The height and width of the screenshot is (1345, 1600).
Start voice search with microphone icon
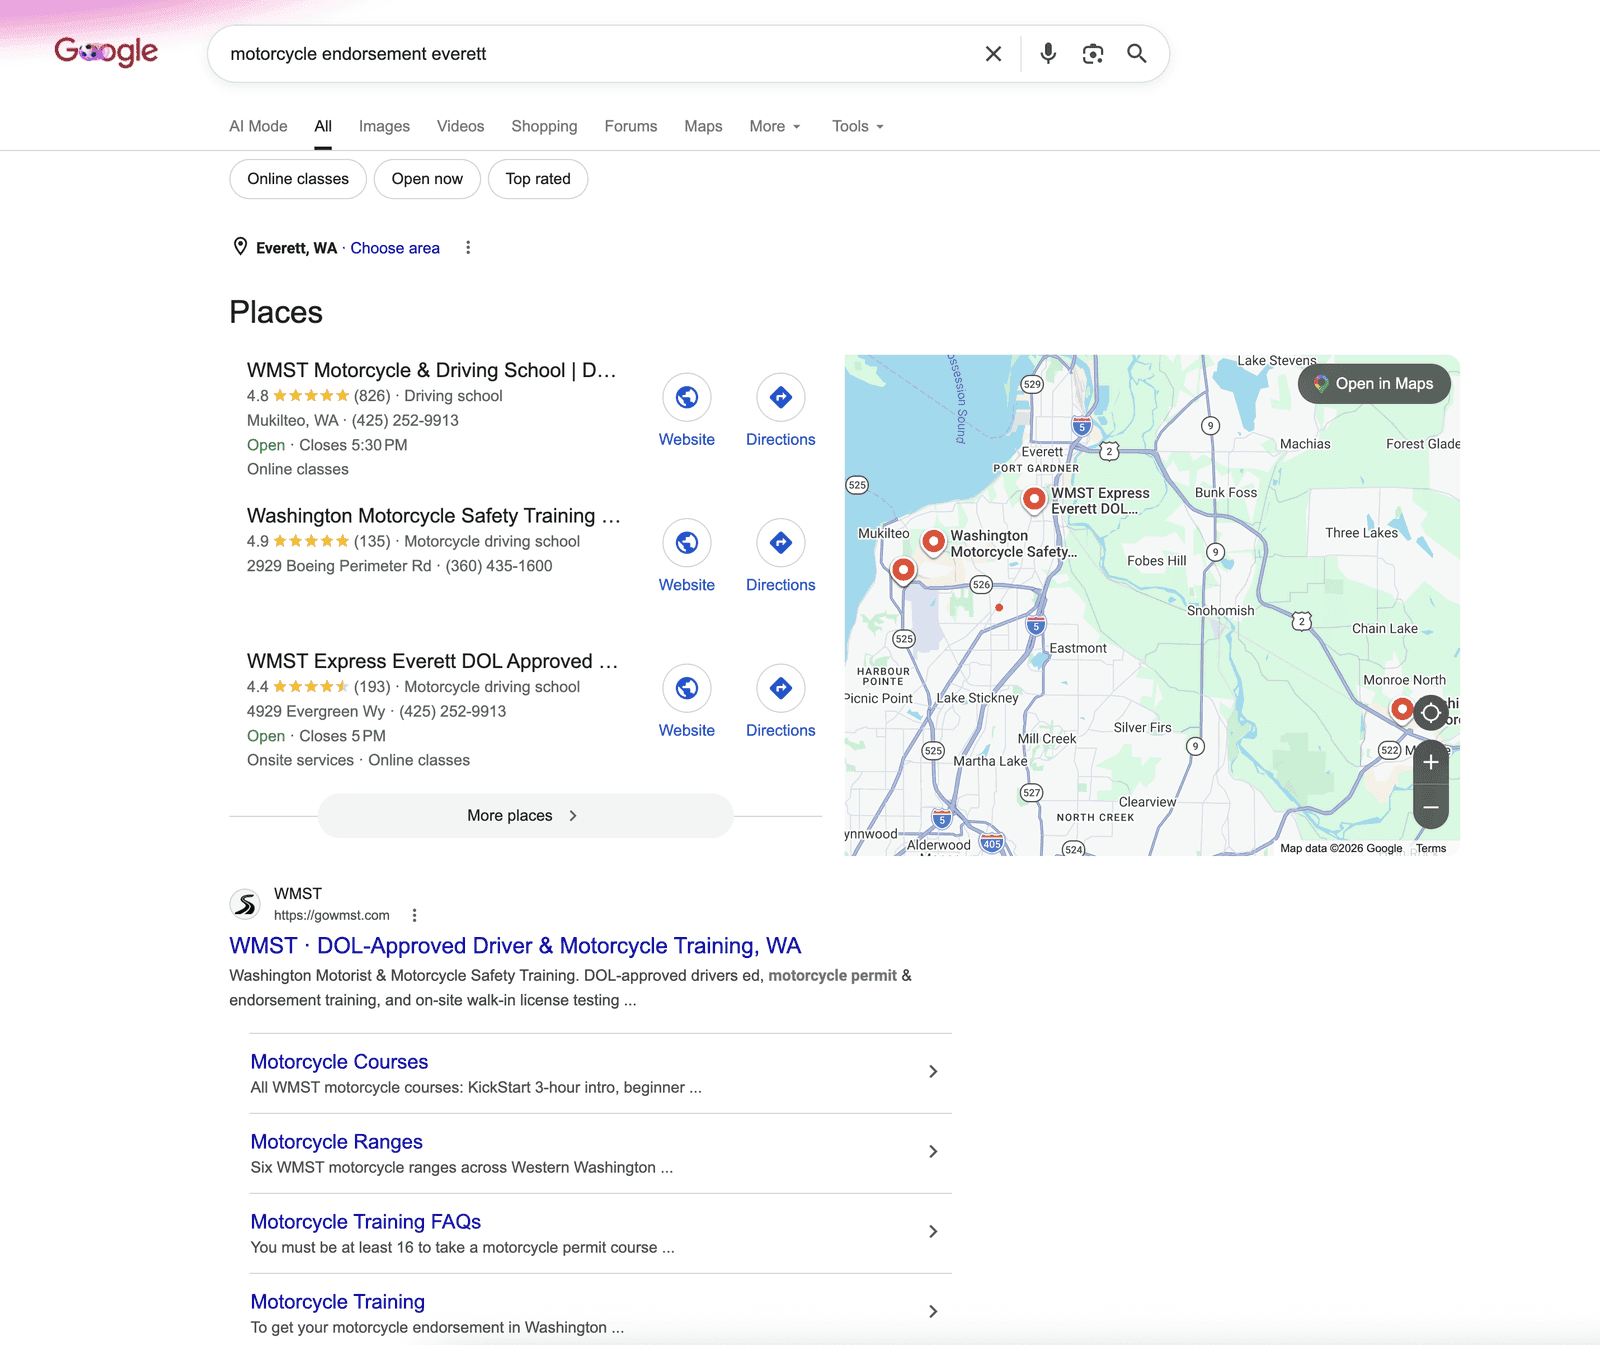[x=1048, y=54]
